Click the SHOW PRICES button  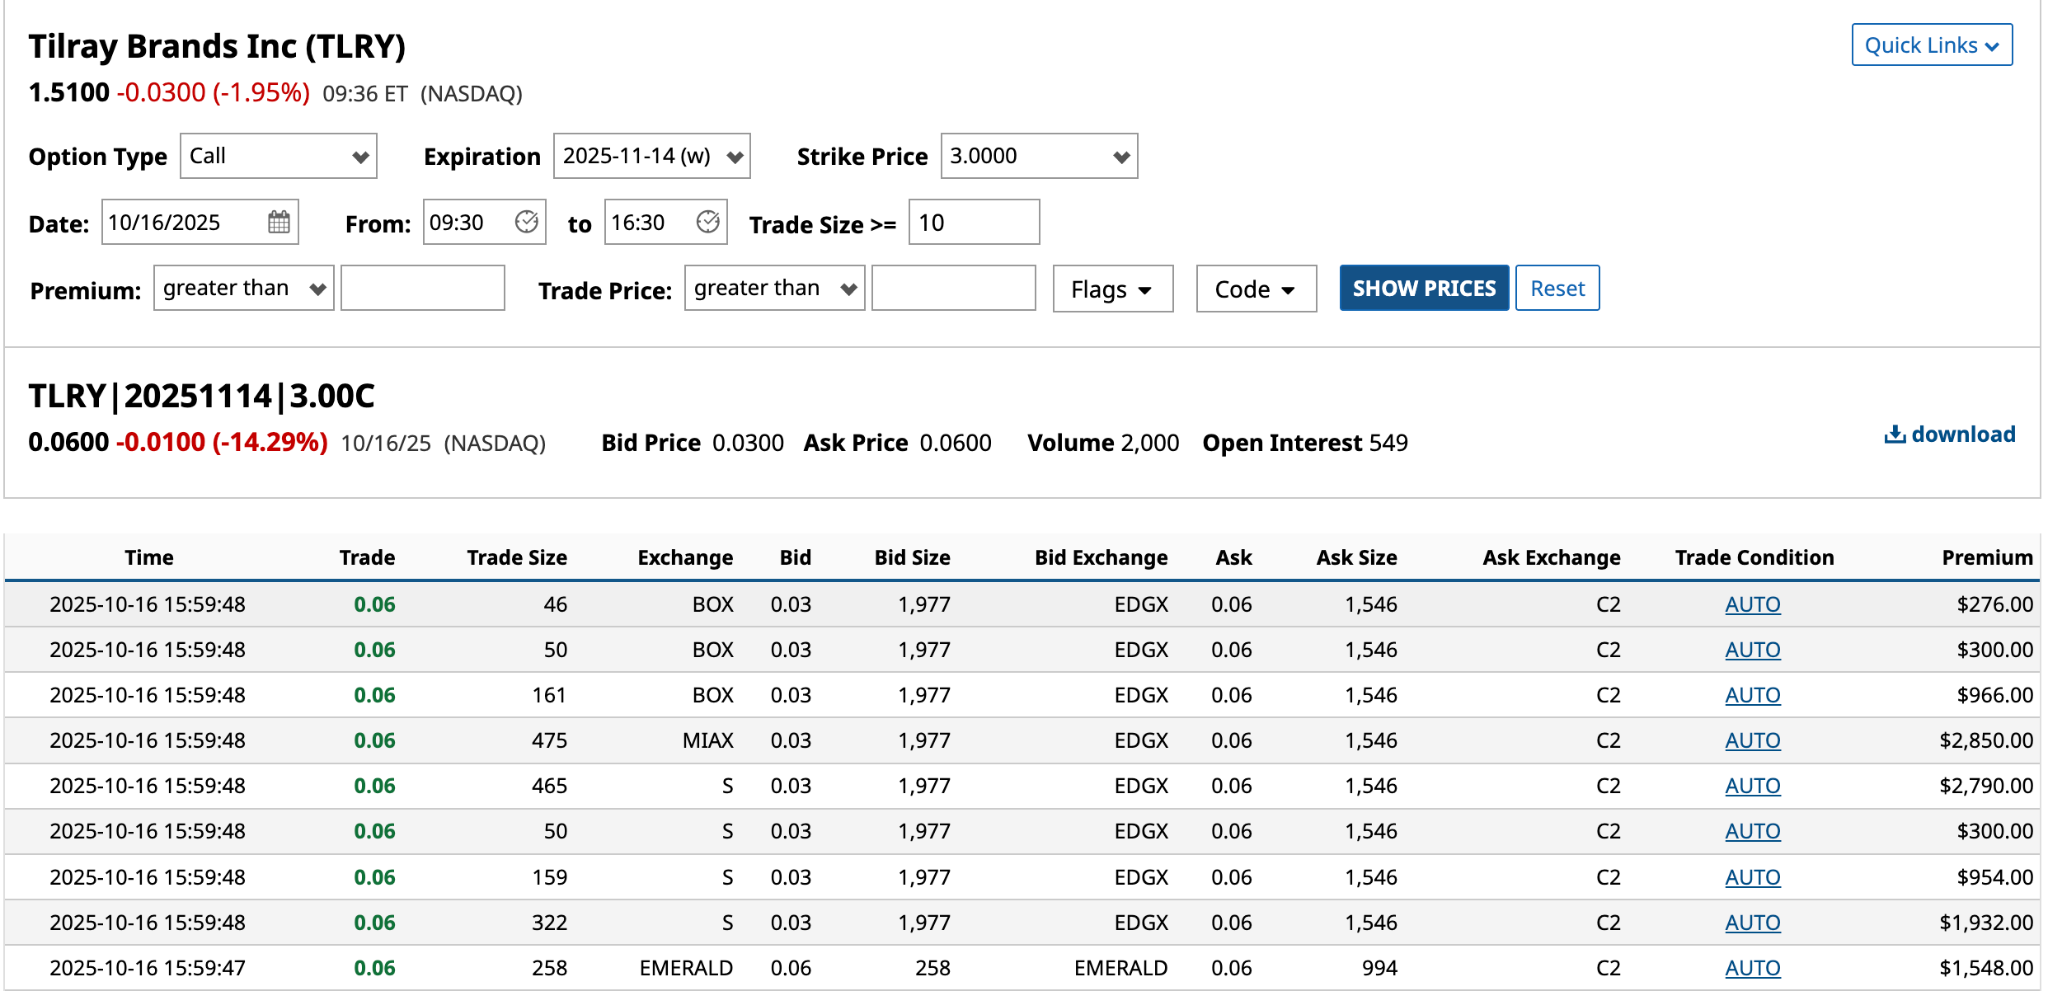coord(1424,288)
